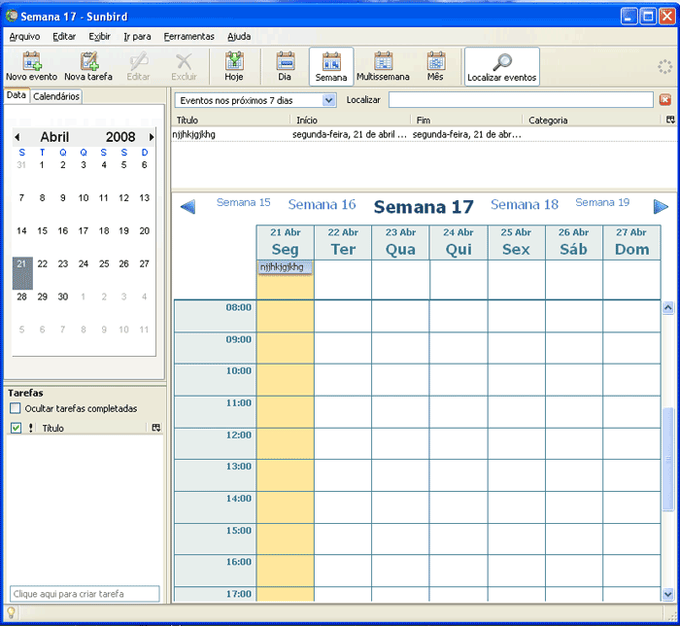Click the Localizar search field
This screenshot has height=626, width=680.
pyautogui.click(x=521, y=100)
